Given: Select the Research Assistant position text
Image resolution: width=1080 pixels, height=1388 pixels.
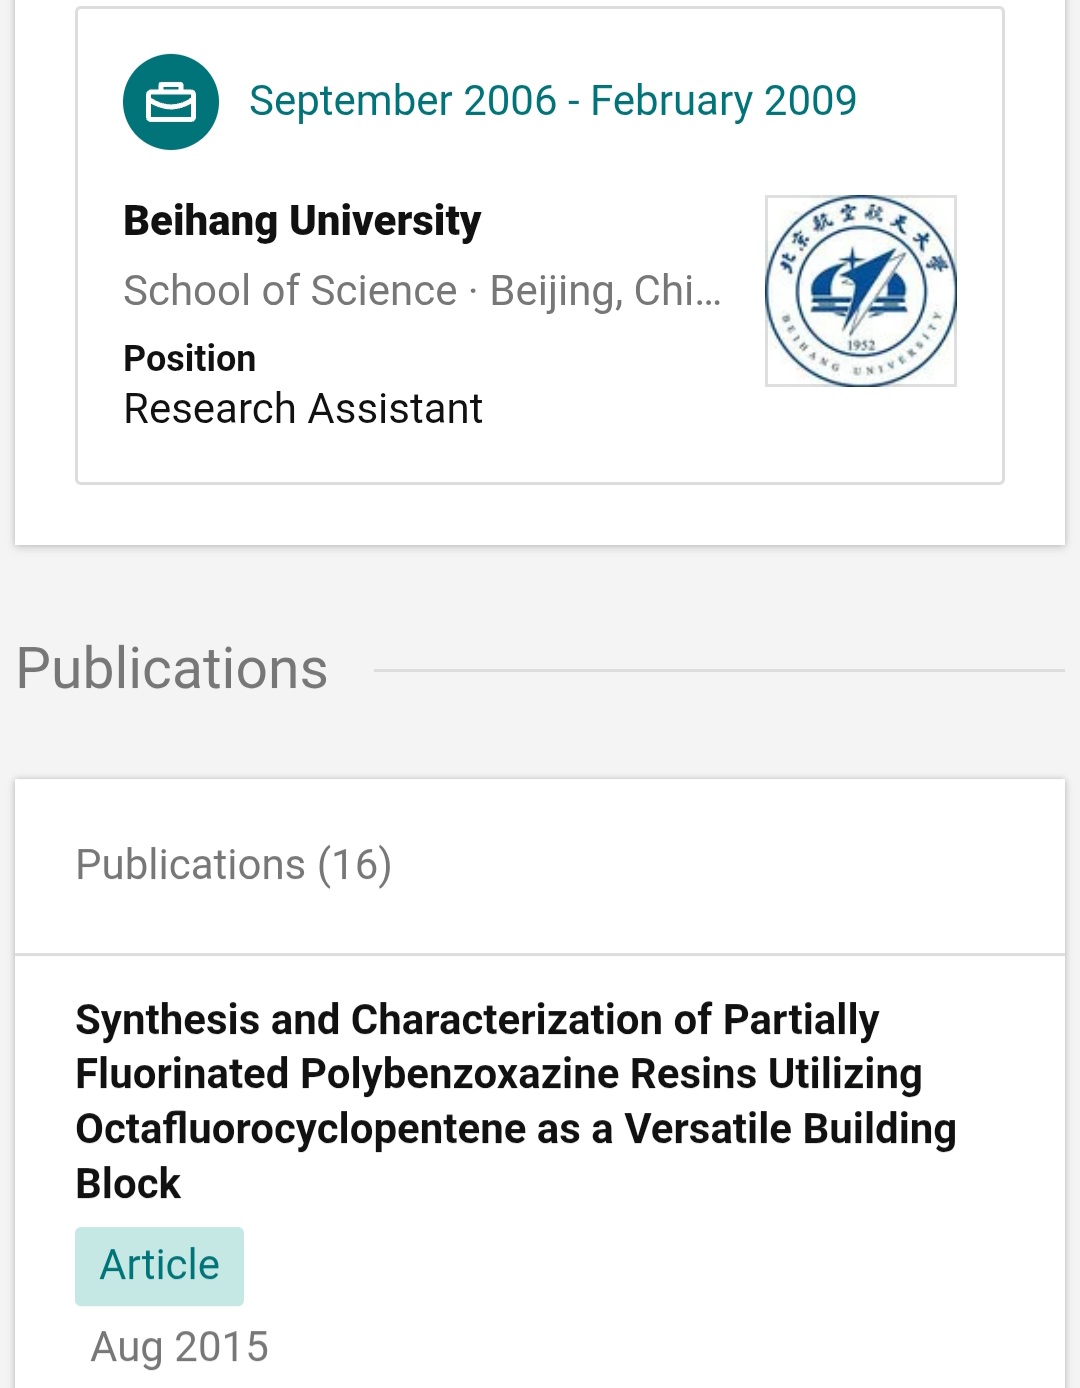Looking at the screenshot, I should tap(303, 409).
